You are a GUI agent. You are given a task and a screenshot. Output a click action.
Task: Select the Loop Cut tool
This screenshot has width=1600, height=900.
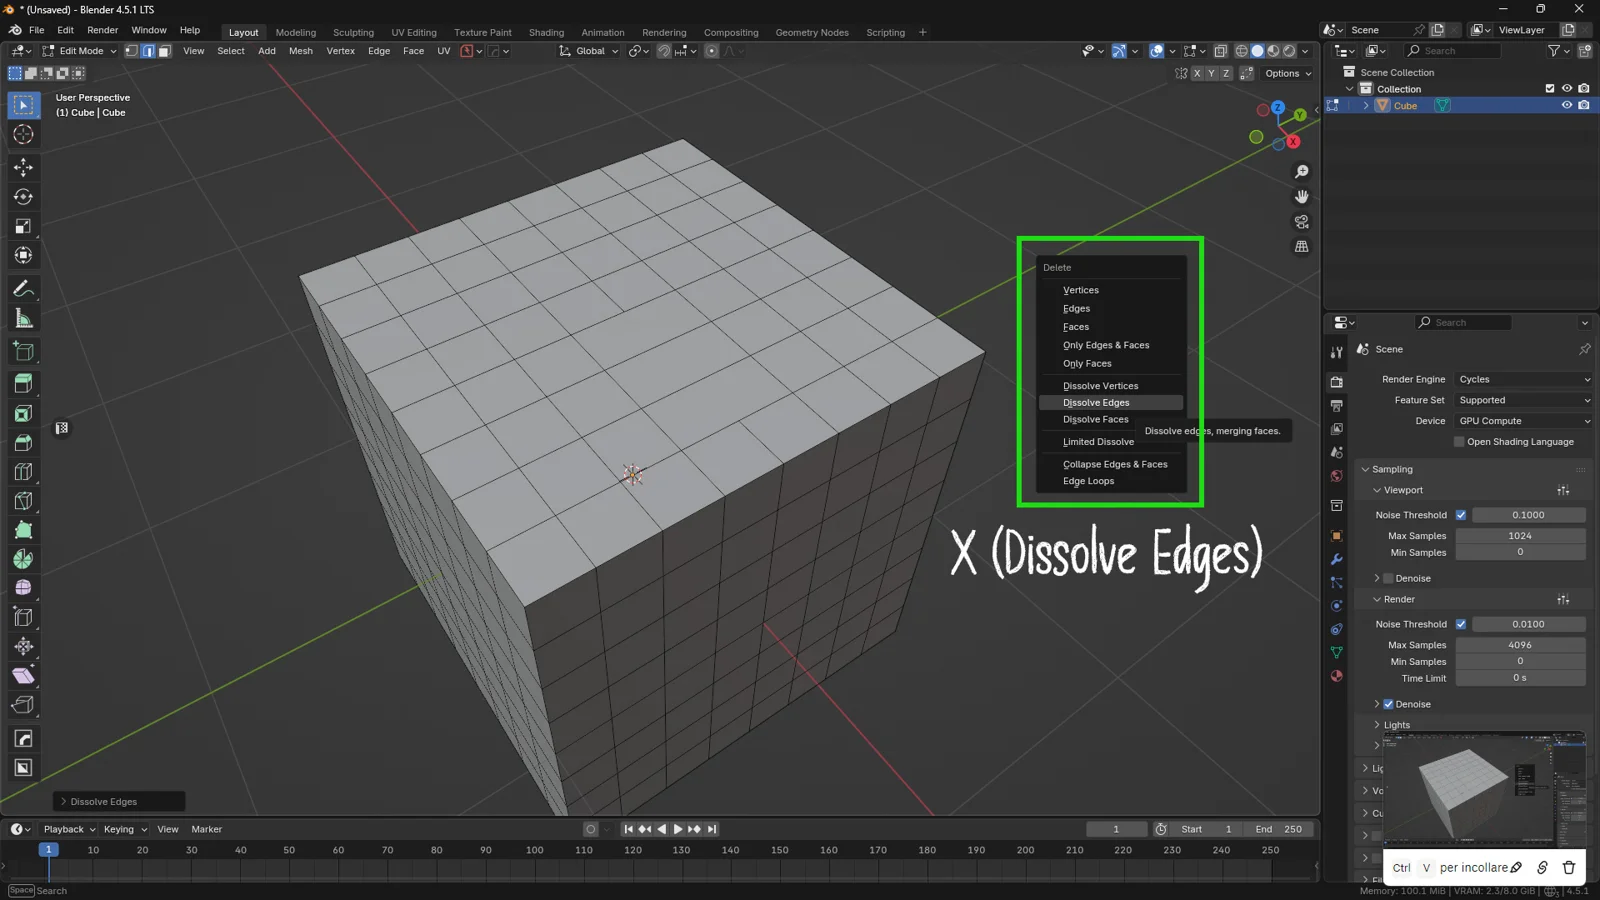pos(23,472)
